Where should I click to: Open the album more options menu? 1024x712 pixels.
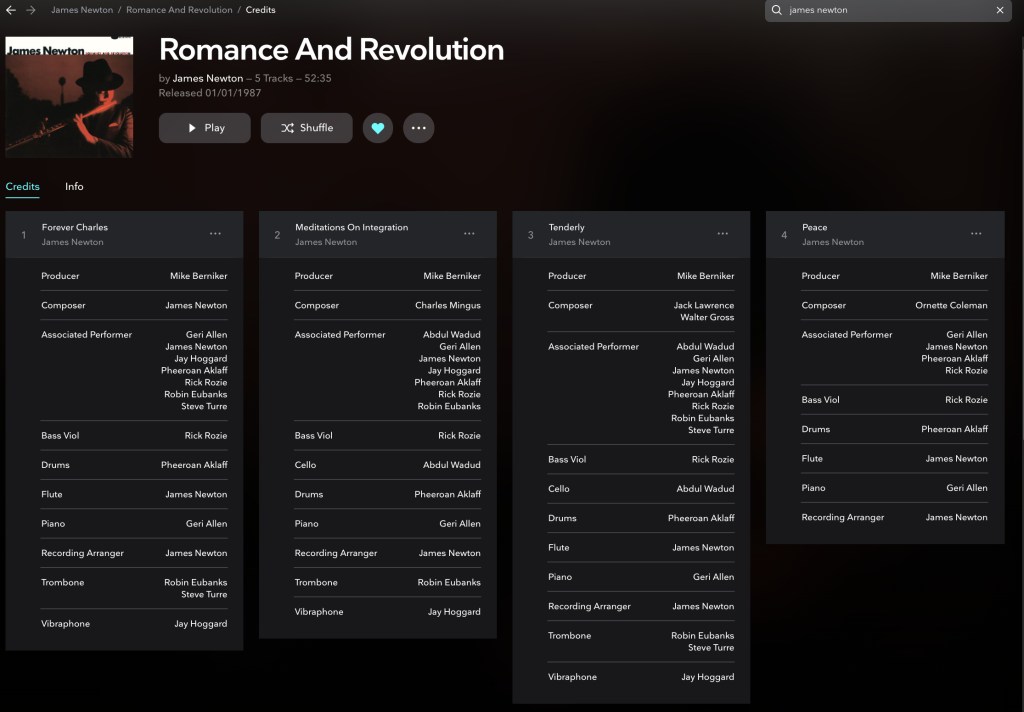pos(418,128)
